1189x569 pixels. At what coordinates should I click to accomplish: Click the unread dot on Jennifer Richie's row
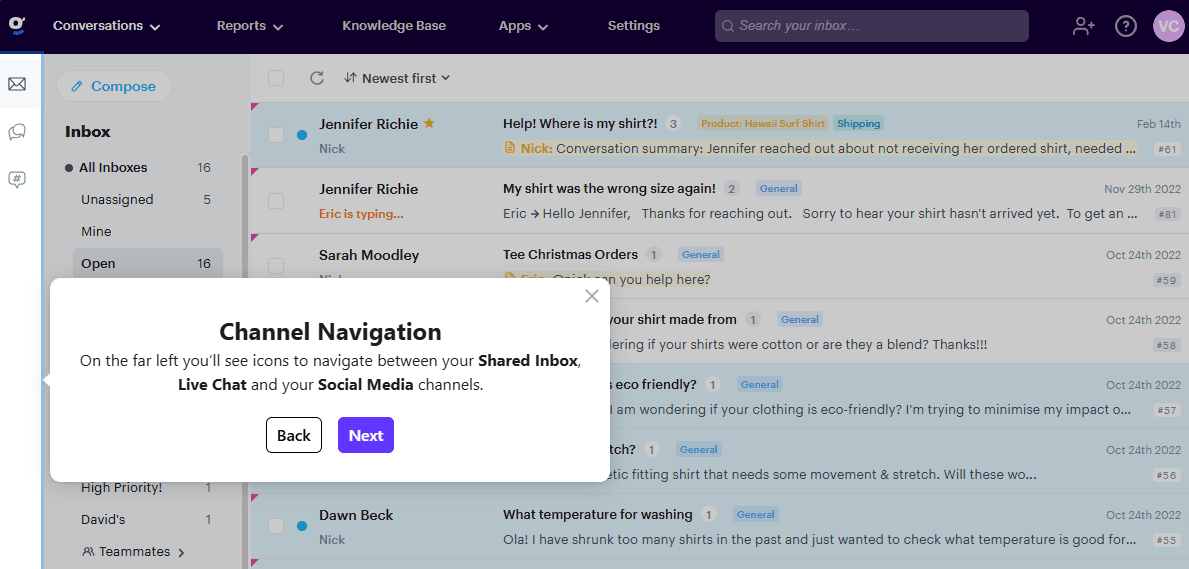(x=302, y=135)
